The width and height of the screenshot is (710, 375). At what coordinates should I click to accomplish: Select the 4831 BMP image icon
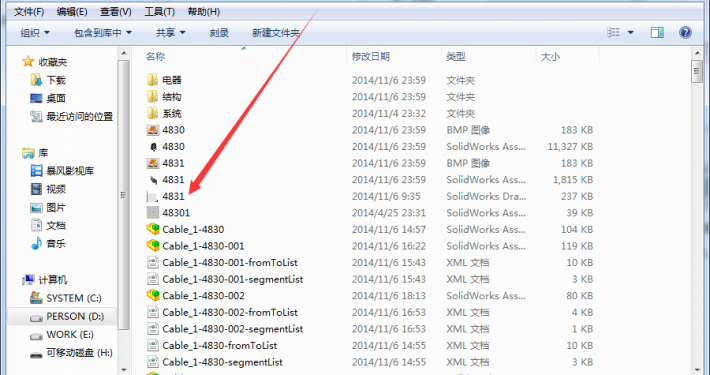click(x=153, y=163)
